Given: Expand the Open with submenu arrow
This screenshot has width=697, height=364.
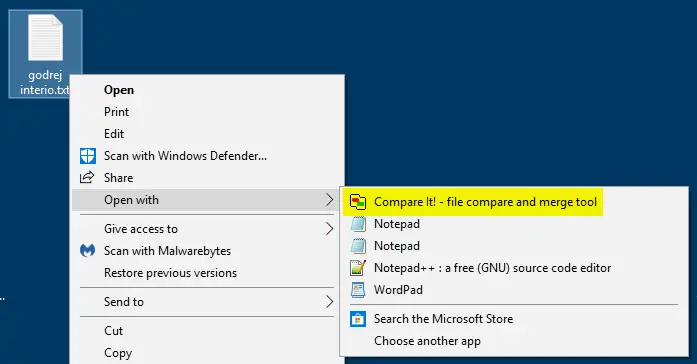Looking at the screenshot, I should [329, 200].
